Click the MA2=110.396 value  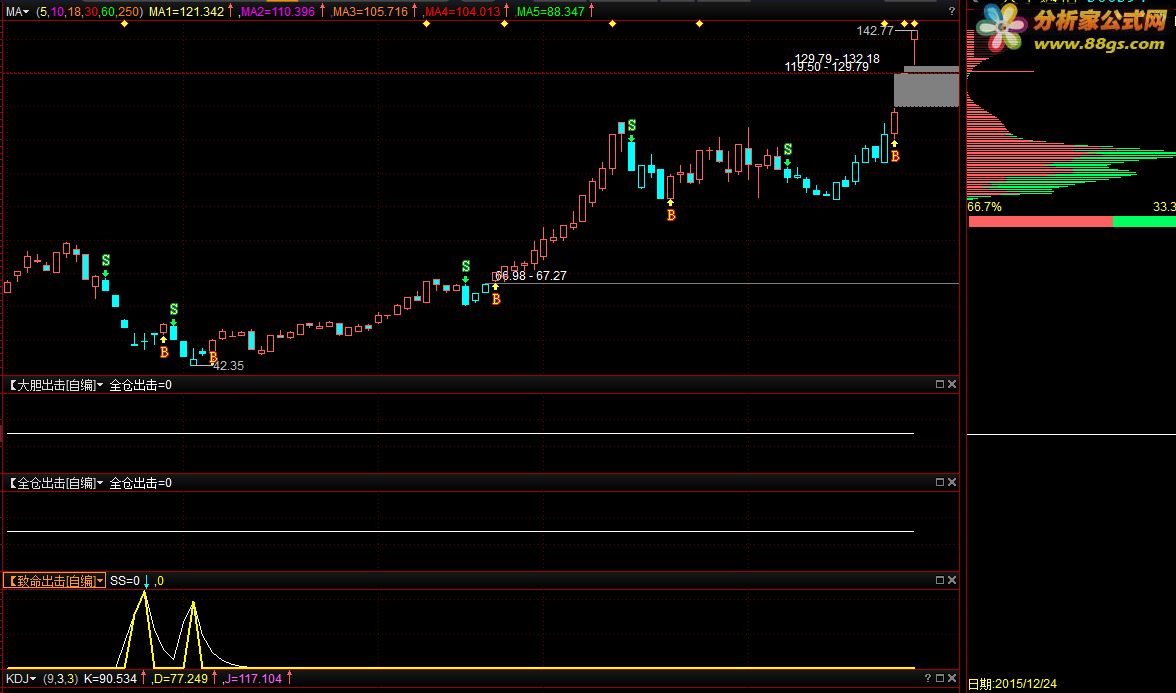(278, 11)
